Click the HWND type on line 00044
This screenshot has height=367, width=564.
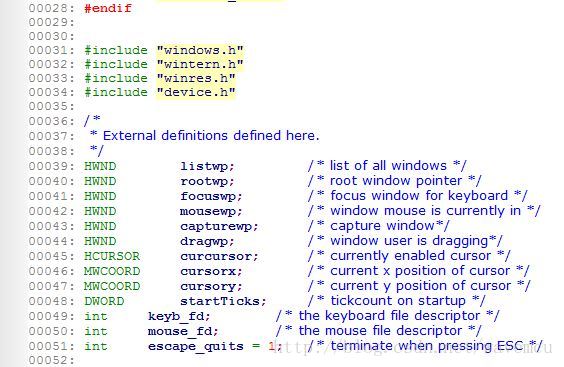[x=100, y=241]
